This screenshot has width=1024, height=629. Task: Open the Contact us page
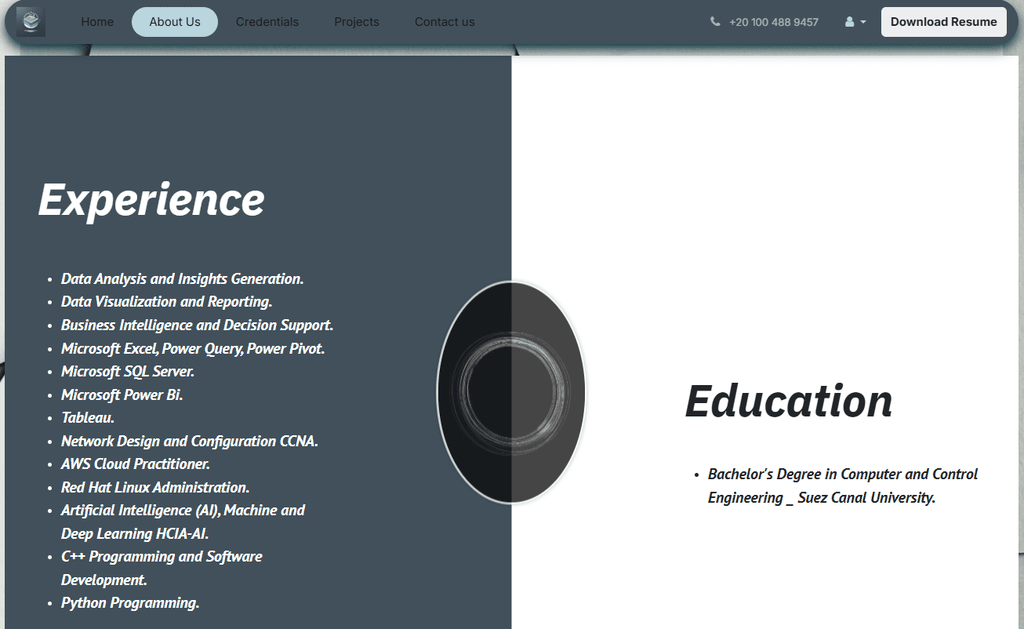tap(445, 22)
